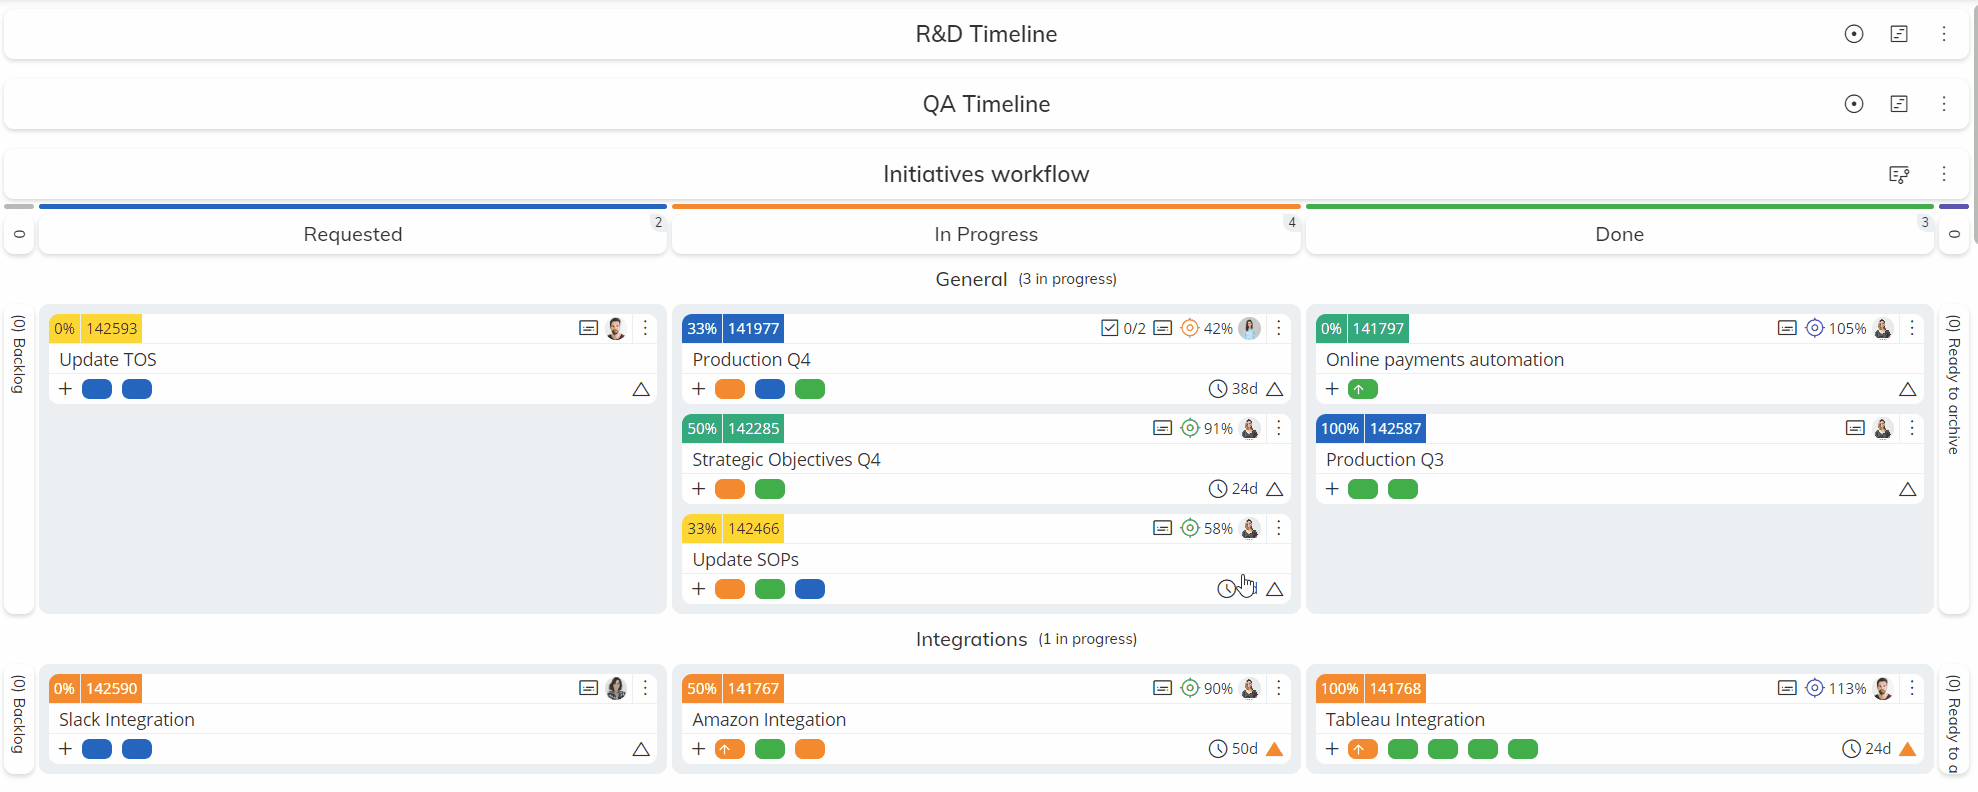Screen dimensions: 1978x792
Task: Click the Production Q4 38d clock icon
Action: (1218, 389)
